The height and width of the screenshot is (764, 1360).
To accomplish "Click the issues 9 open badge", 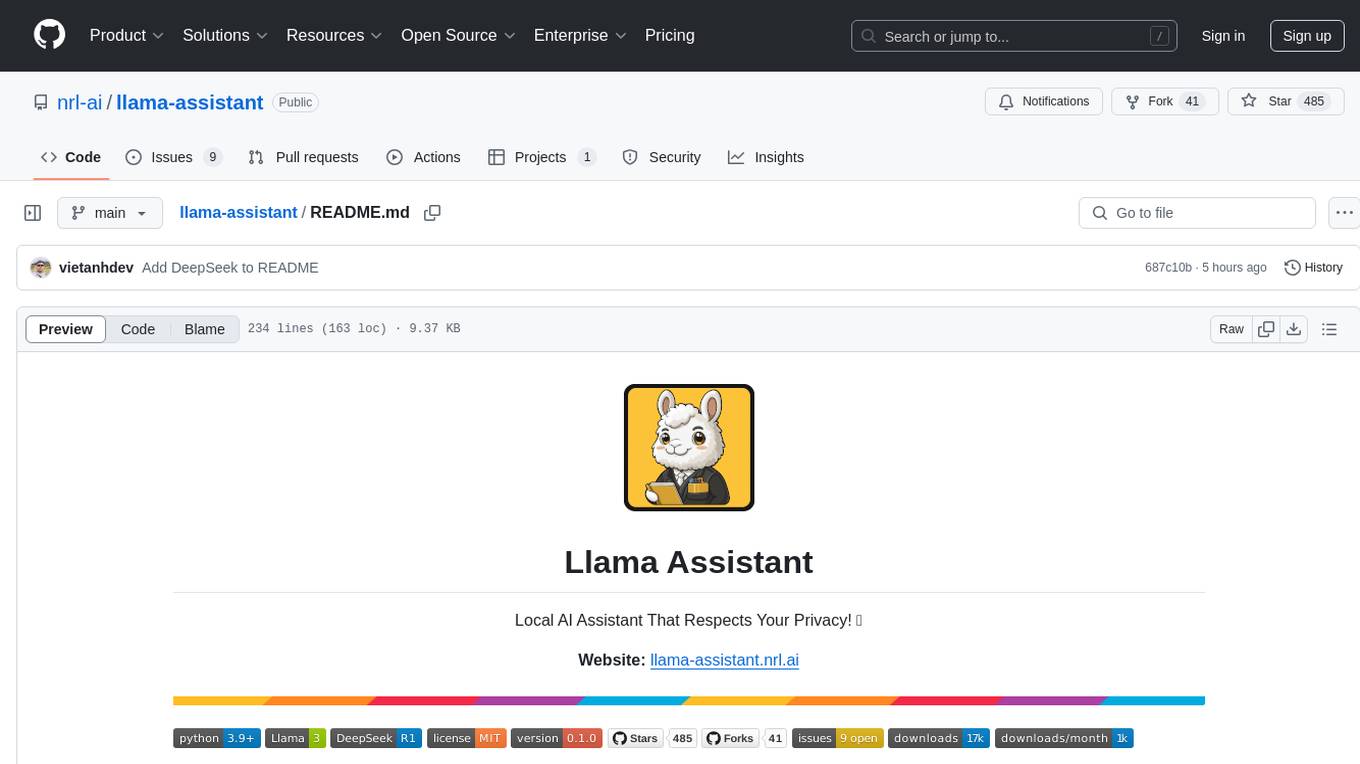I will click(837, 738).
